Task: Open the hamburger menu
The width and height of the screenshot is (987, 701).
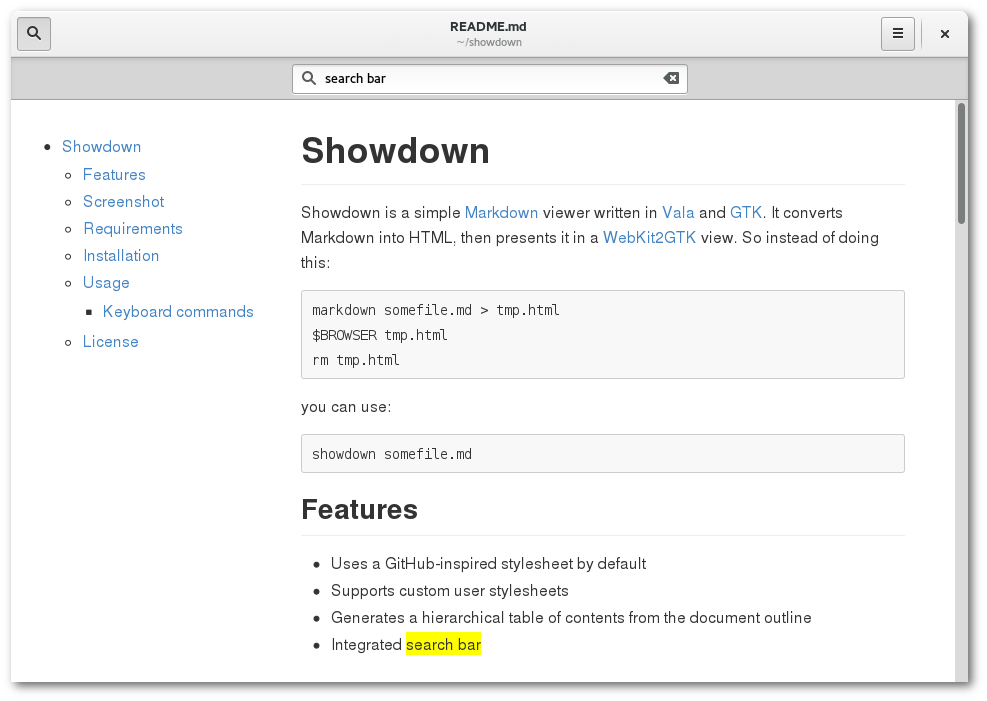Action: click(898, 33)
